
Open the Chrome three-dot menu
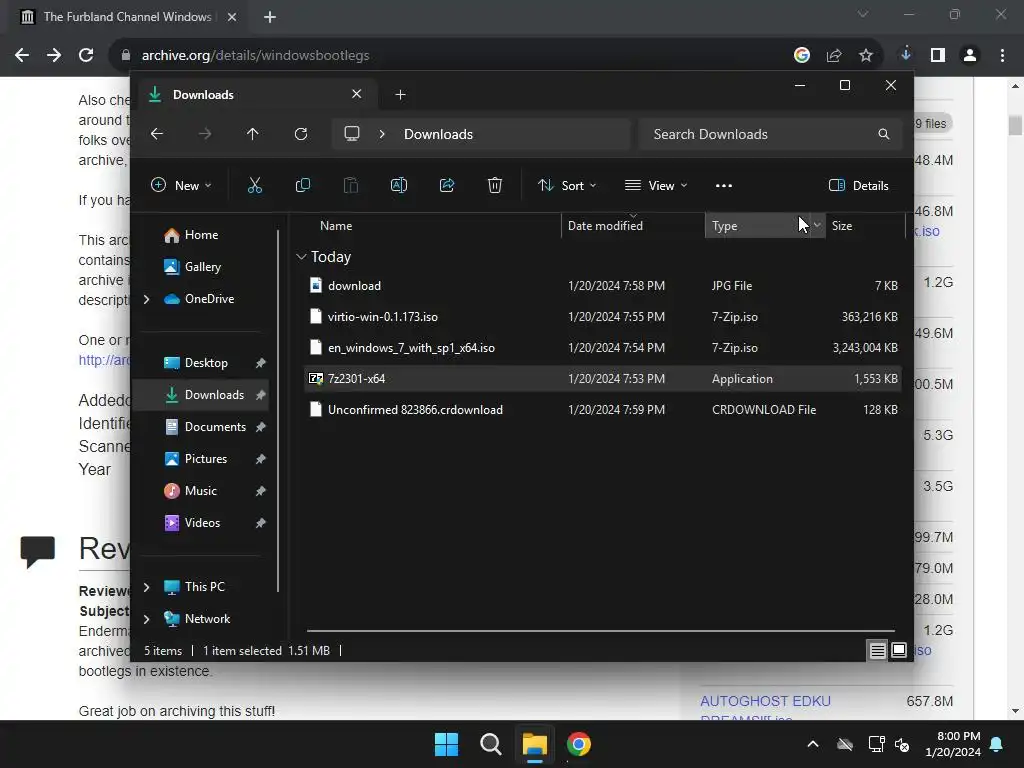(1002, 56)
